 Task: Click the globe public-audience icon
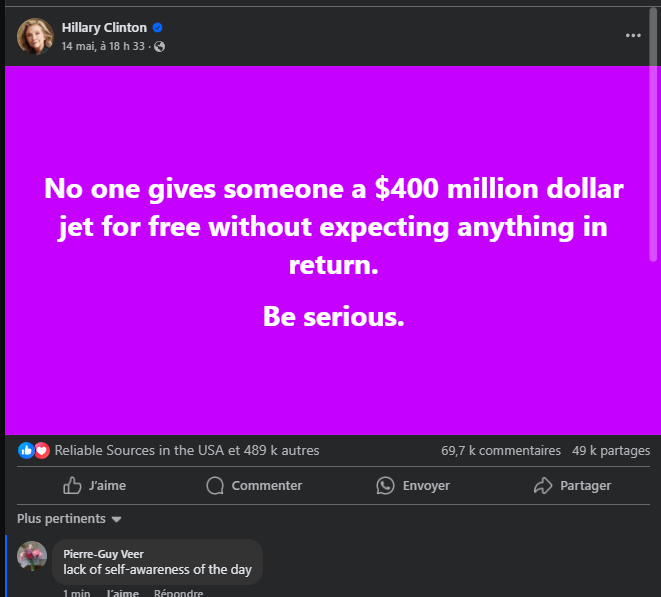(x=159, y=47)
